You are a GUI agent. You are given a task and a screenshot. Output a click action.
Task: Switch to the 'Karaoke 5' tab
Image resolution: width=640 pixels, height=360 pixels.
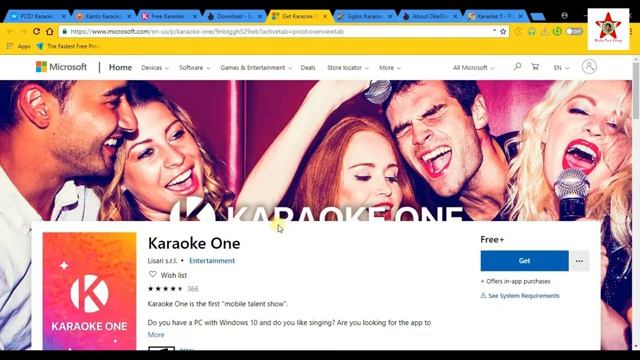tap(495, 16)
